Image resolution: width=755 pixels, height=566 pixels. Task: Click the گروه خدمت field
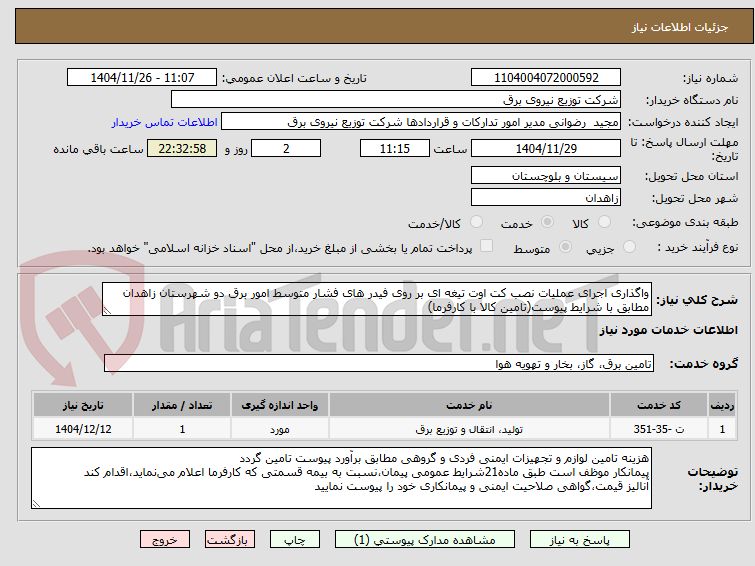(x=379, y=364)
